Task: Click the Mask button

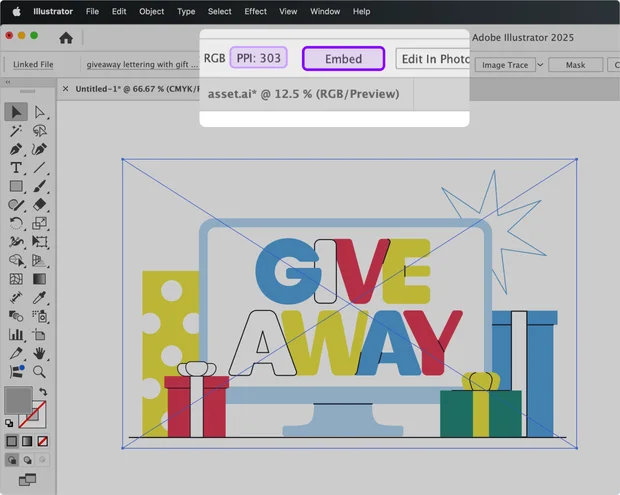Action: tap(575, 65)
